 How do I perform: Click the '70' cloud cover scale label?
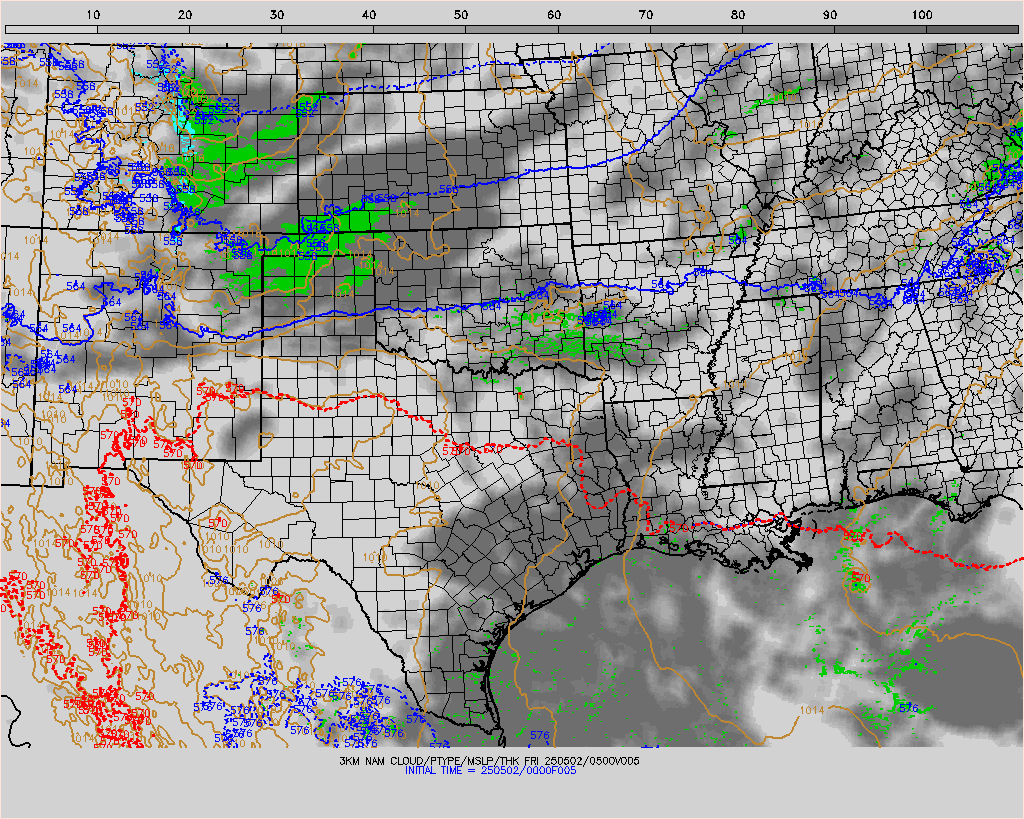pos(646,15)
